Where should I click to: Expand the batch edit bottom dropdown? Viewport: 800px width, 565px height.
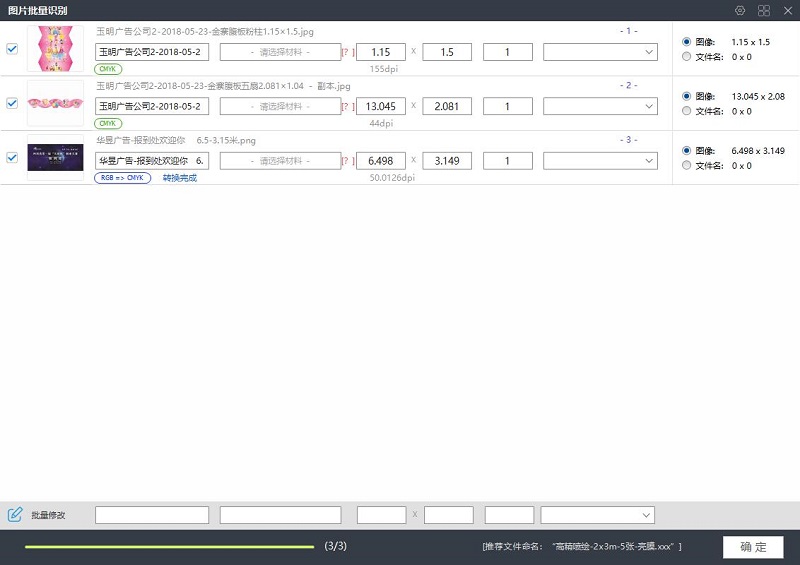click(x=597, y=515)
